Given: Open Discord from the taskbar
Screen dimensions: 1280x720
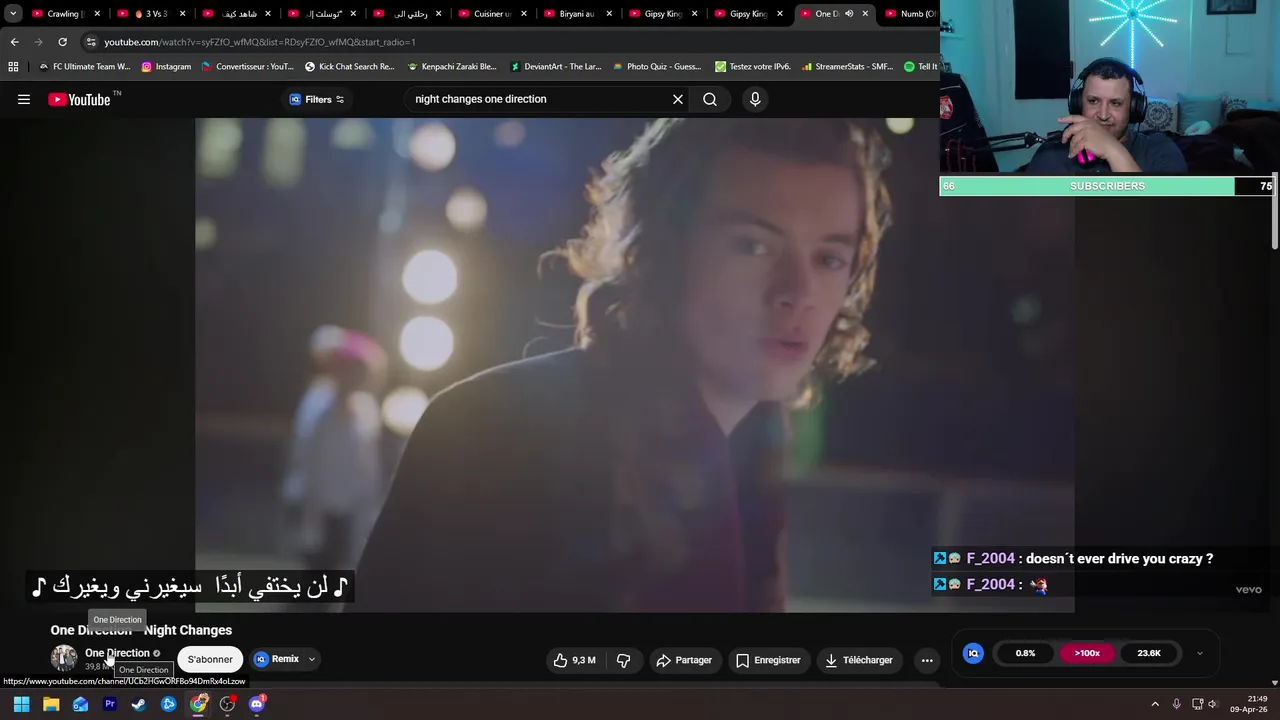Looking at the screenshot, I should coord(257,704).
